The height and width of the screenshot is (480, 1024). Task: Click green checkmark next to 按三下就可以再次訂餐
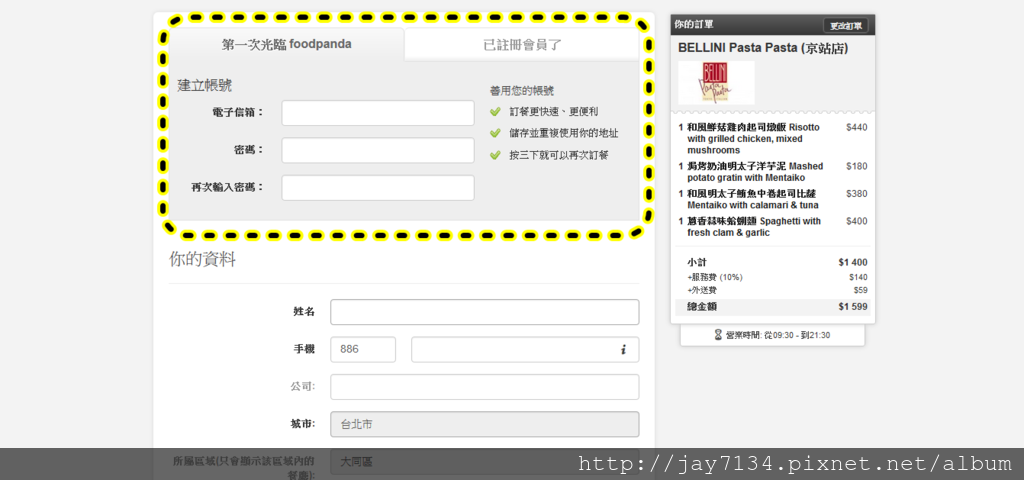click(496, 155)
